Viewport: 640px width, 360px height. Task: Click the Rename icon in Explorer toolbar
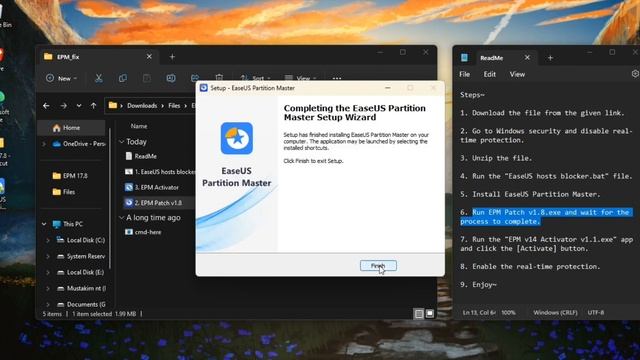click(171, 78)
